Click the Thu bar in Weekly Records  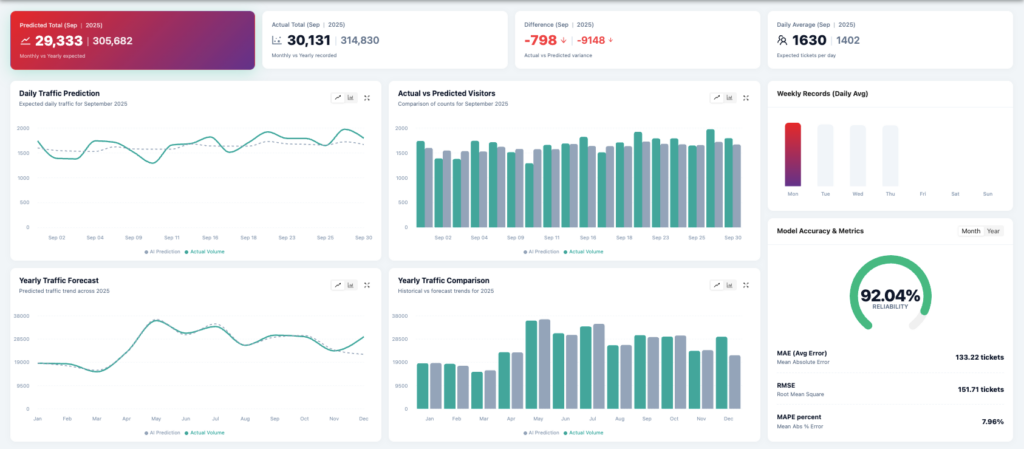[x=890, y=155]
